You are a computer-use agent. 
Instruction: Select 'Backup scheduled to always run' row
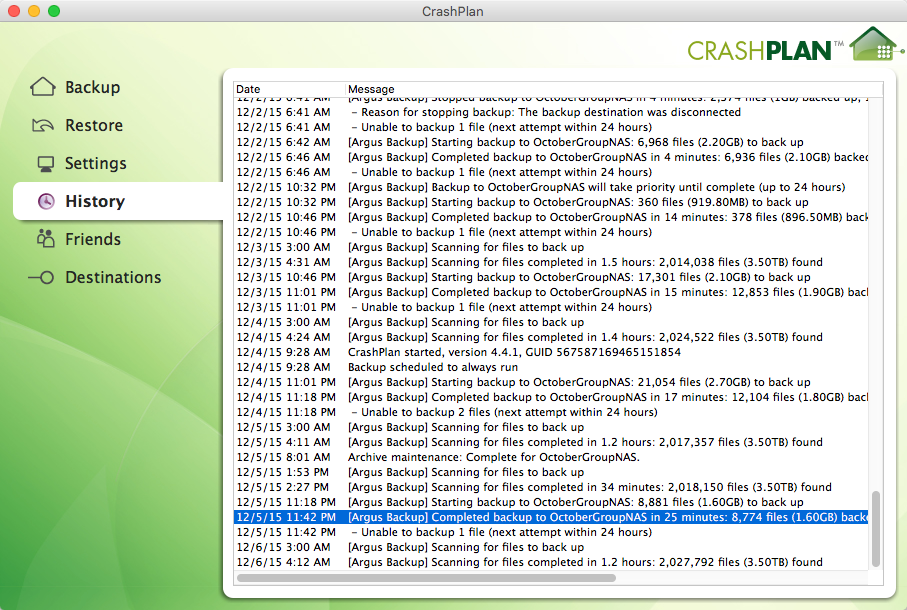[x=551, y=367]
